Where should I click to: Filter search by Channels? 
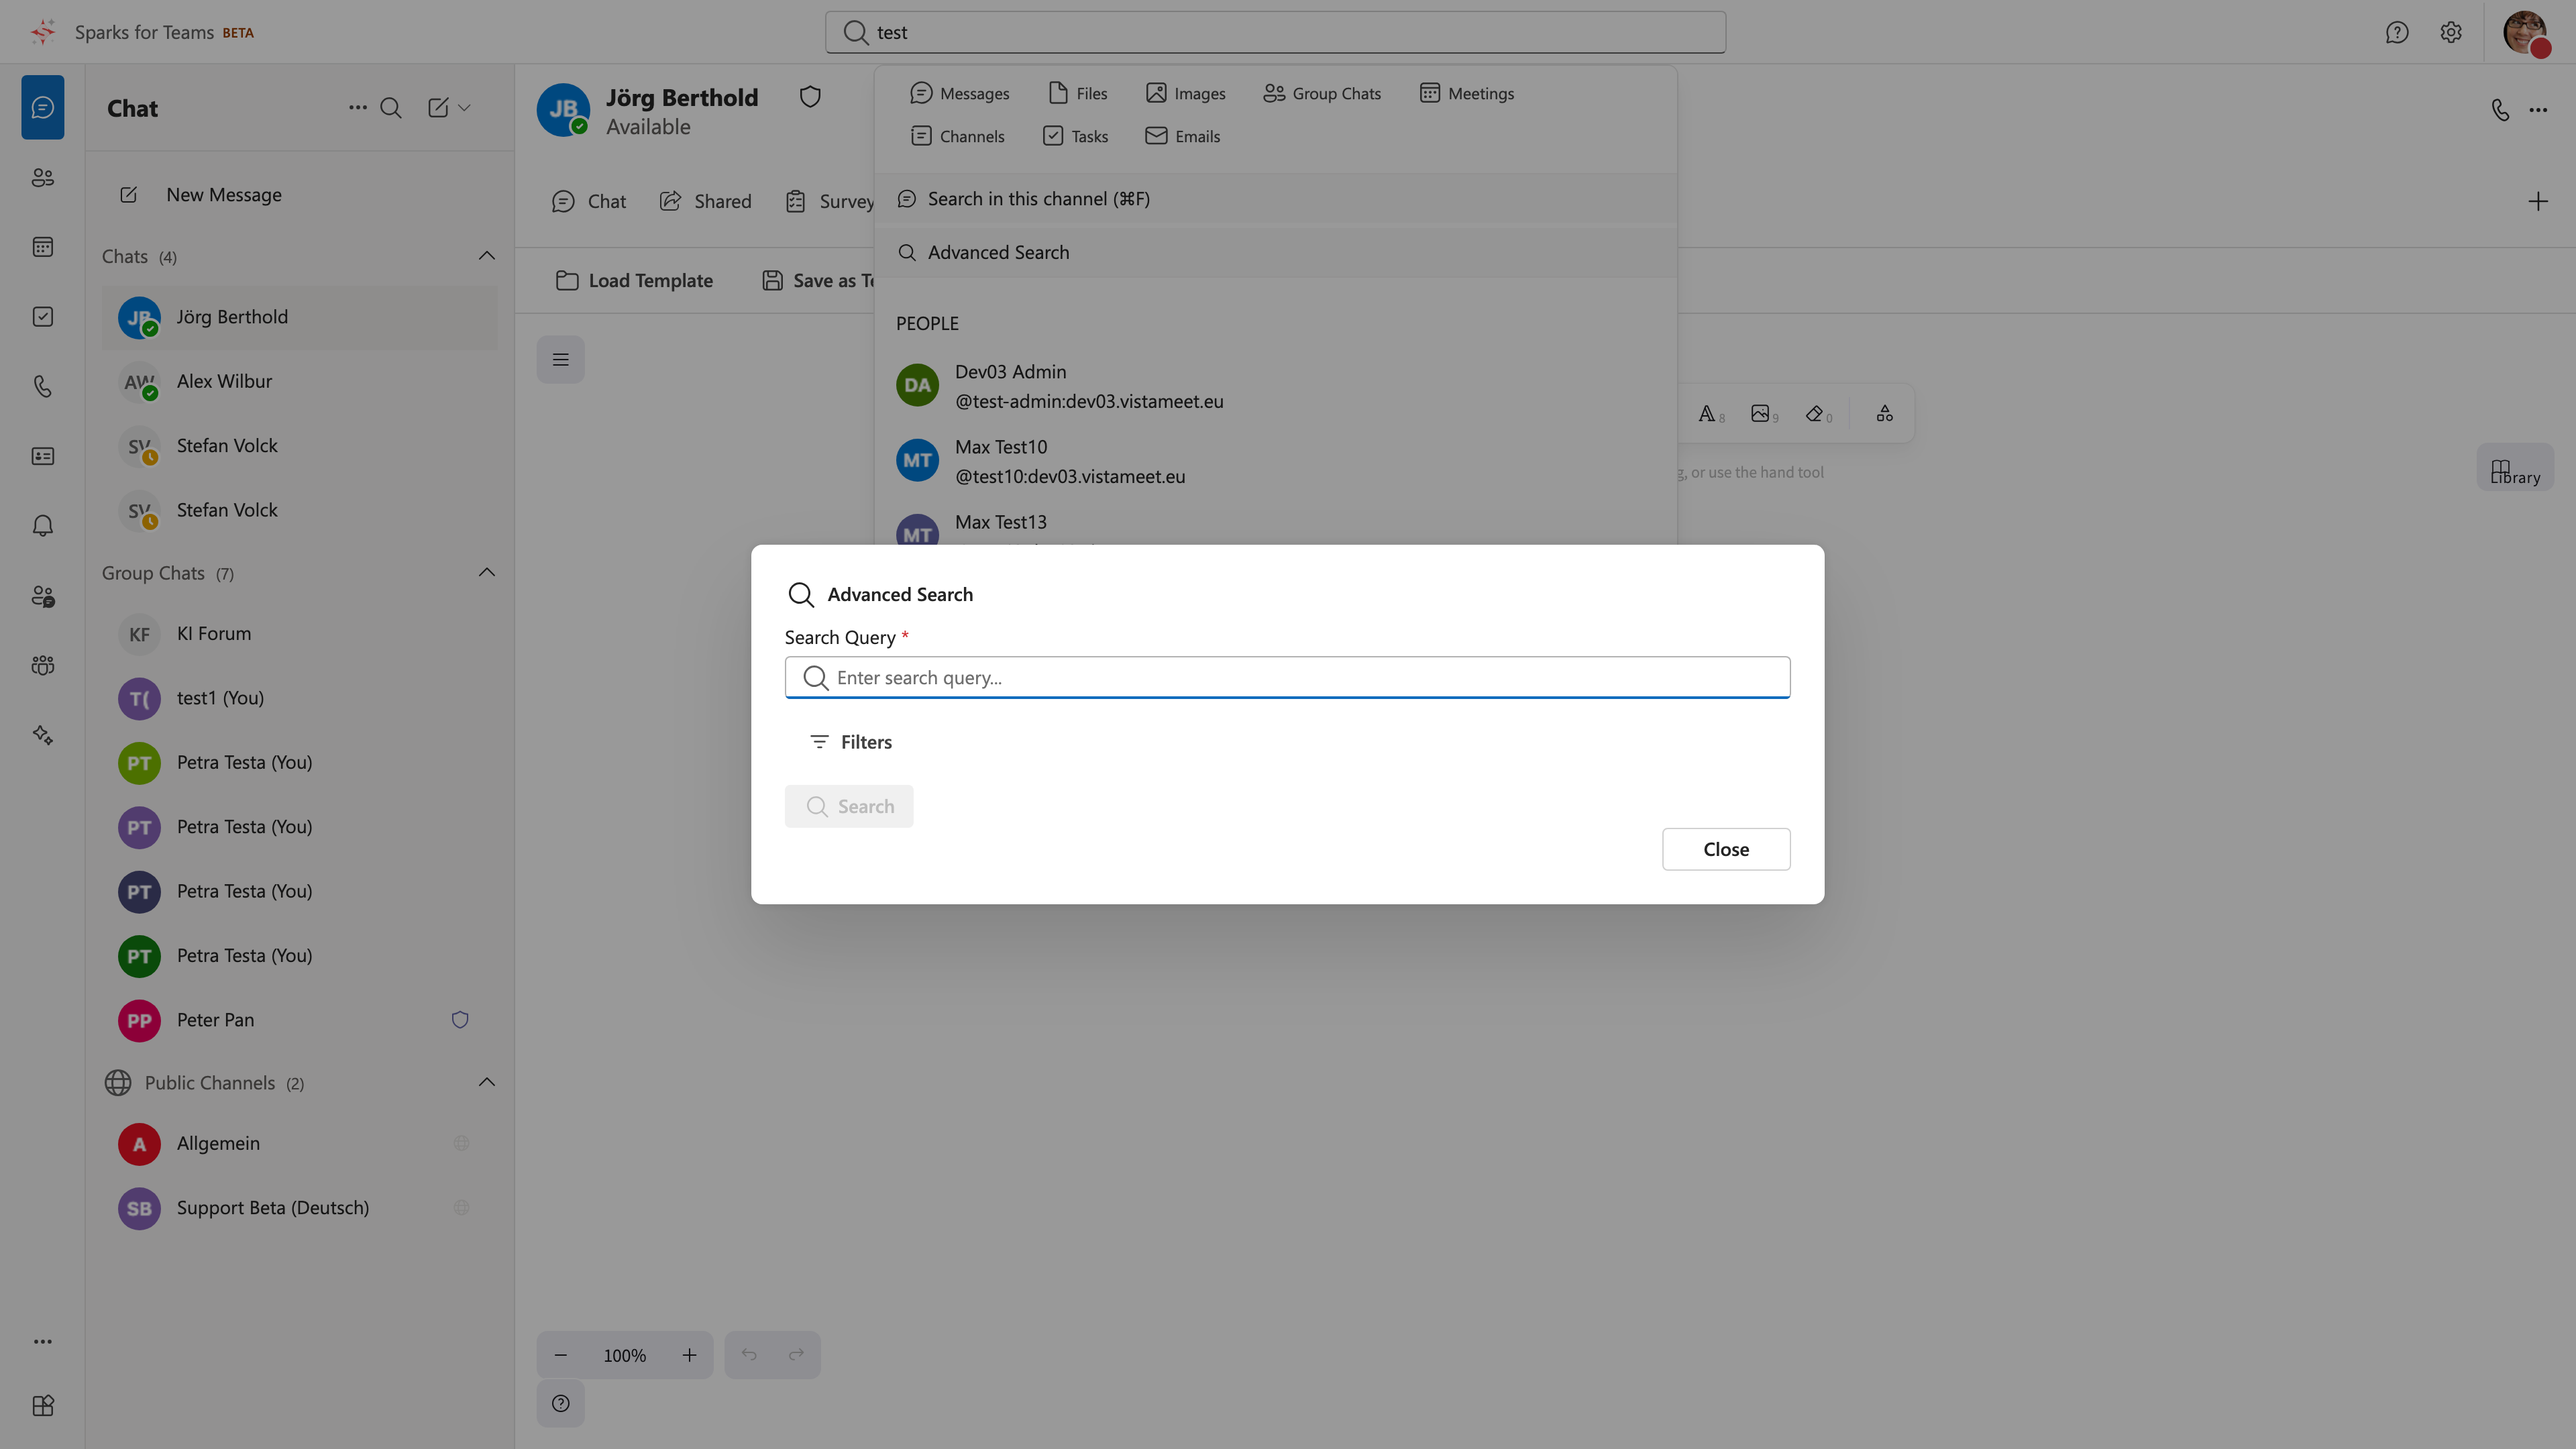pos(957,136)
